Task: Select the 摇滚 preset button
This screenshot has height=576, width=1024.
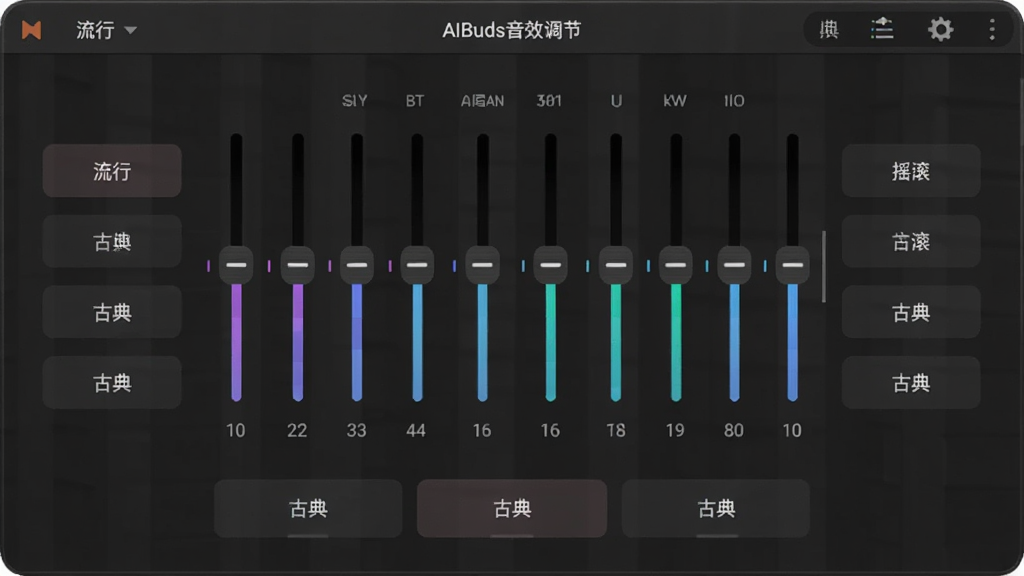Action: click(911, 171)
